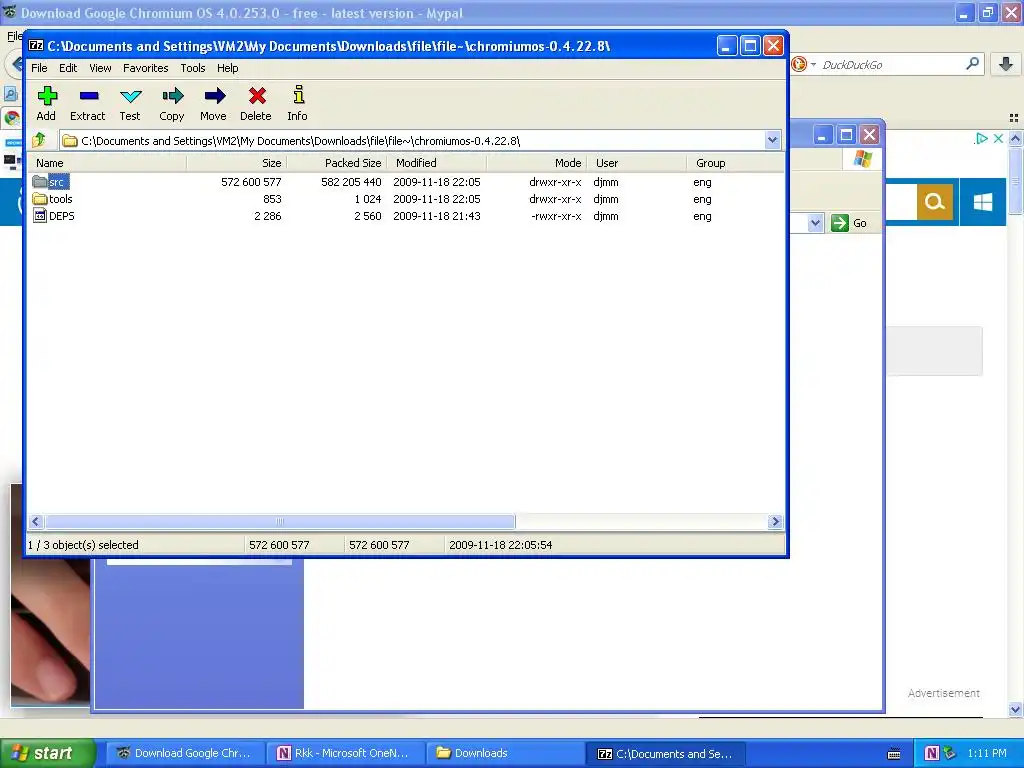The height and width of the screenshot is (768, 1024).
Task: Click the horizontal scrollbar thumb
Action: (x=280, y=521)
